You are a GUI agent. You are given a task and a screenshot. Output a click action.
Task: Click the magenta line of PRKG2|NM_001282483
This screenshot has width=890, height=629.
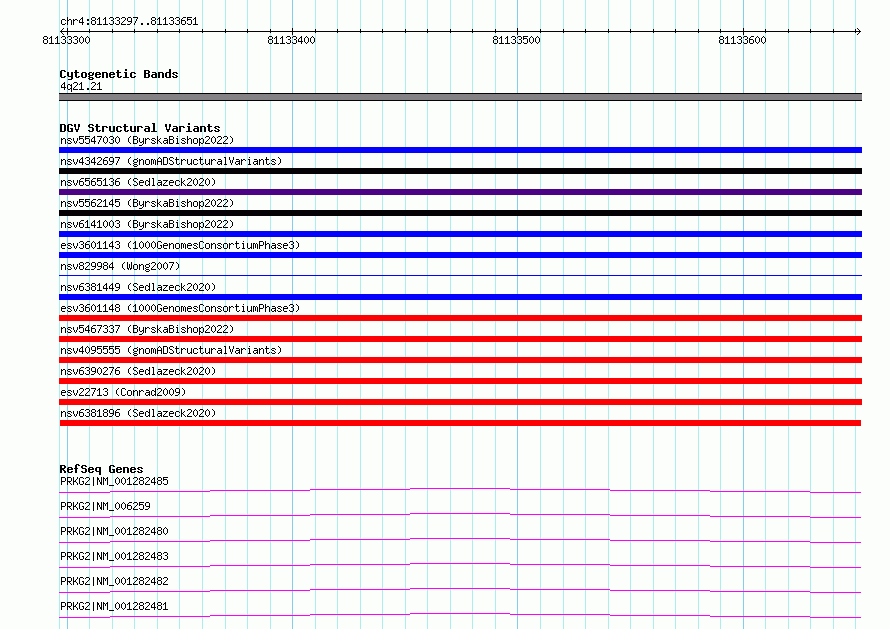pyautogui.click(x=460, y=565)
